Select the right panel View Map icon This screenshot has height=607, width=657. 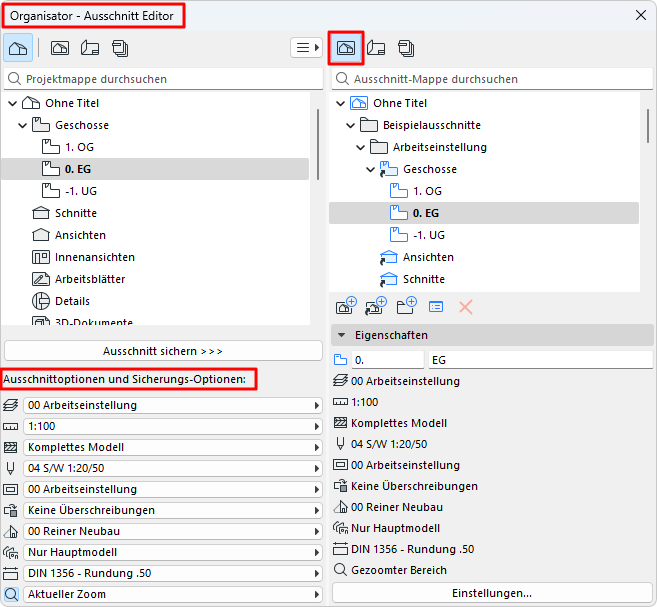point(346,48)
